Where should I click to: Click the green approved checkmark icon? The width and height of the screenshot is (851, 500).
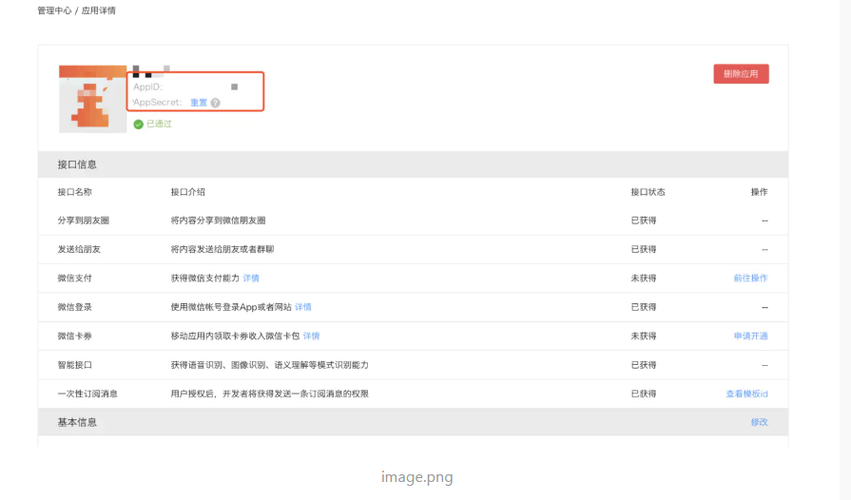138,124
